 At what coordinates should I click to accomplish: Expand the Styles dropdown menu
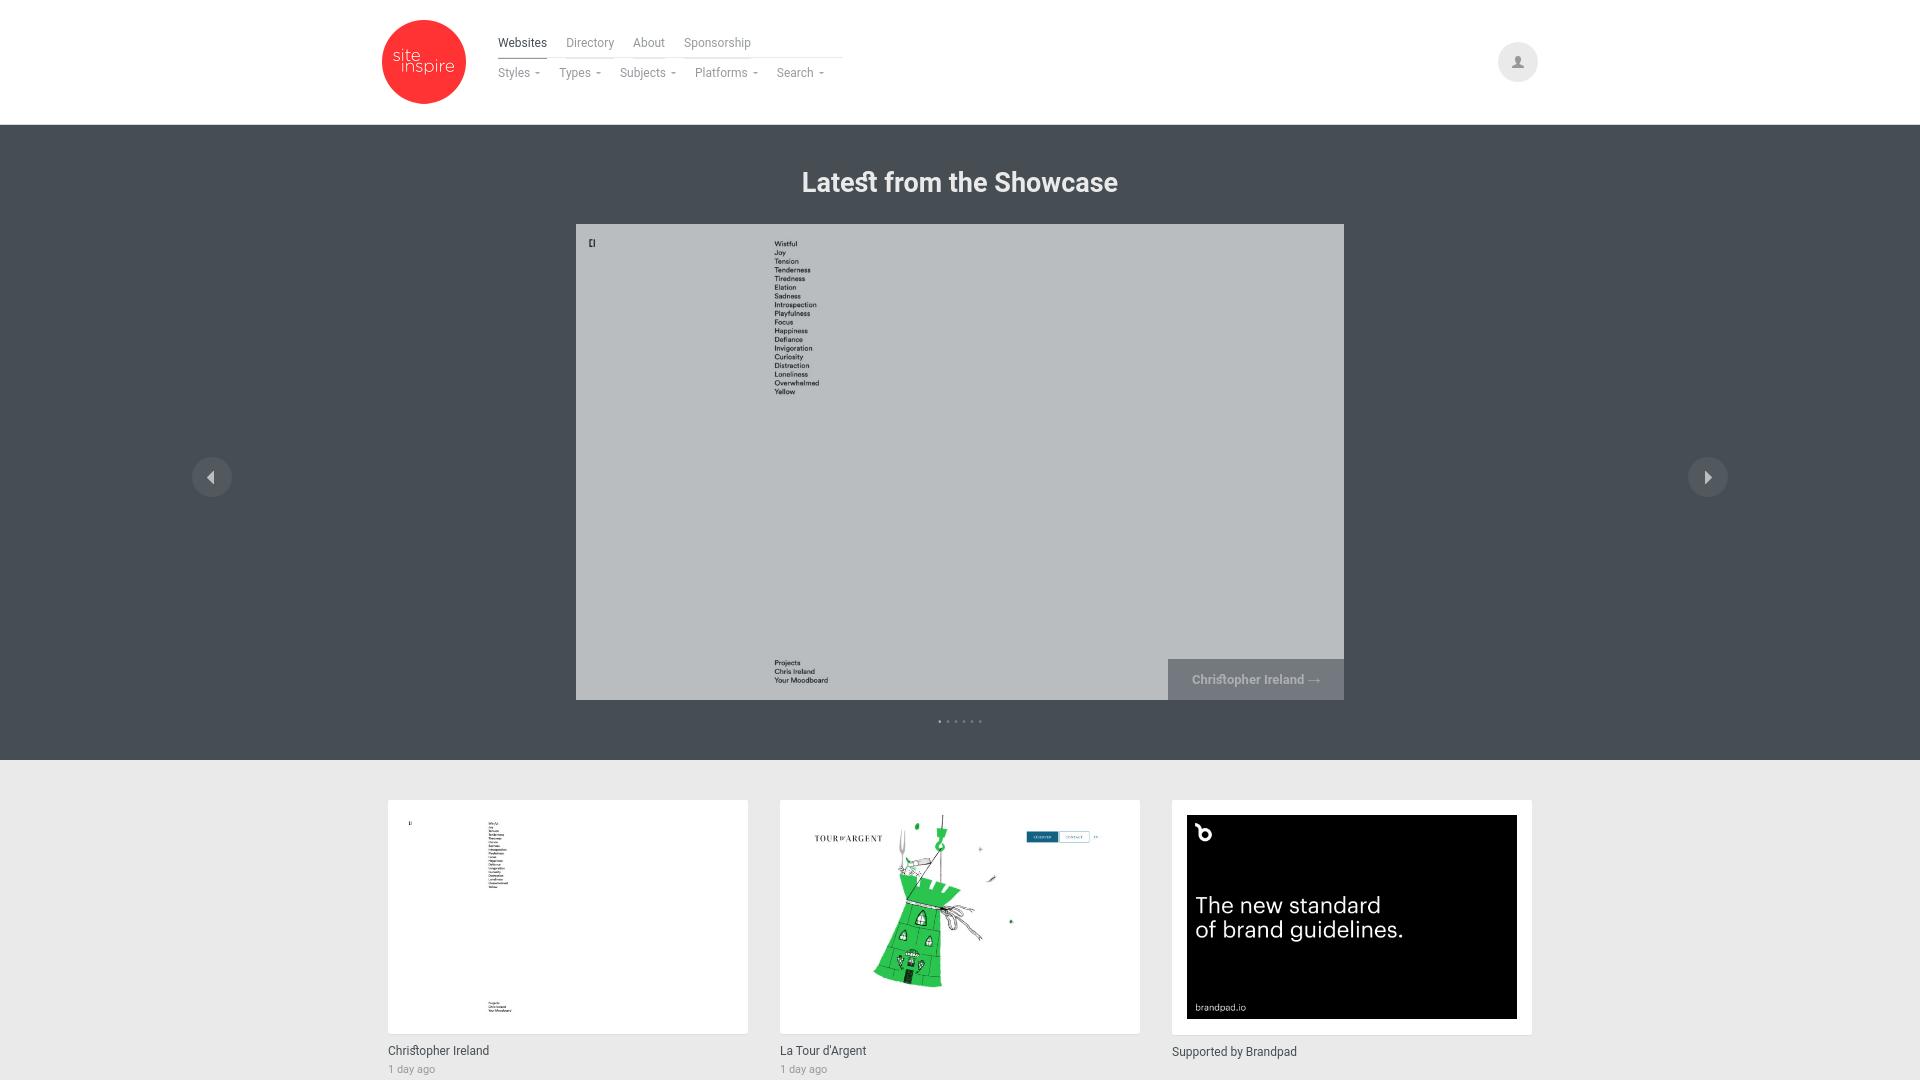518,73
